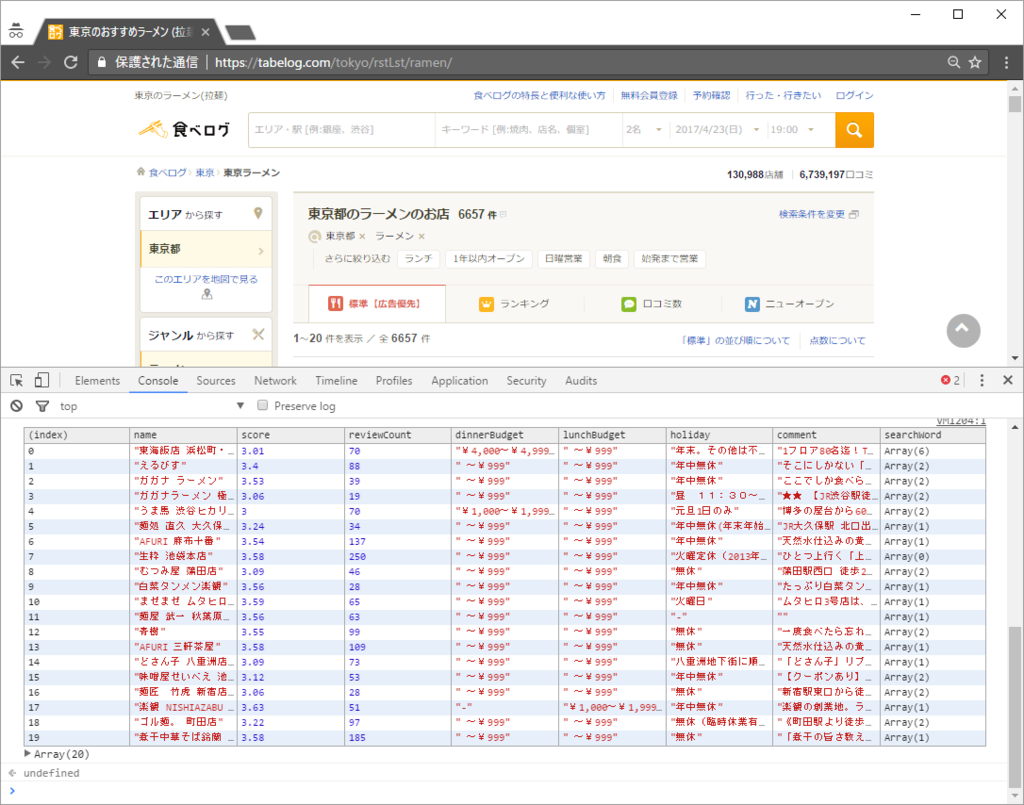The image size is (1024, 805).
Task: Click the 1年以内オープン filter button
Action: [489, 259]
